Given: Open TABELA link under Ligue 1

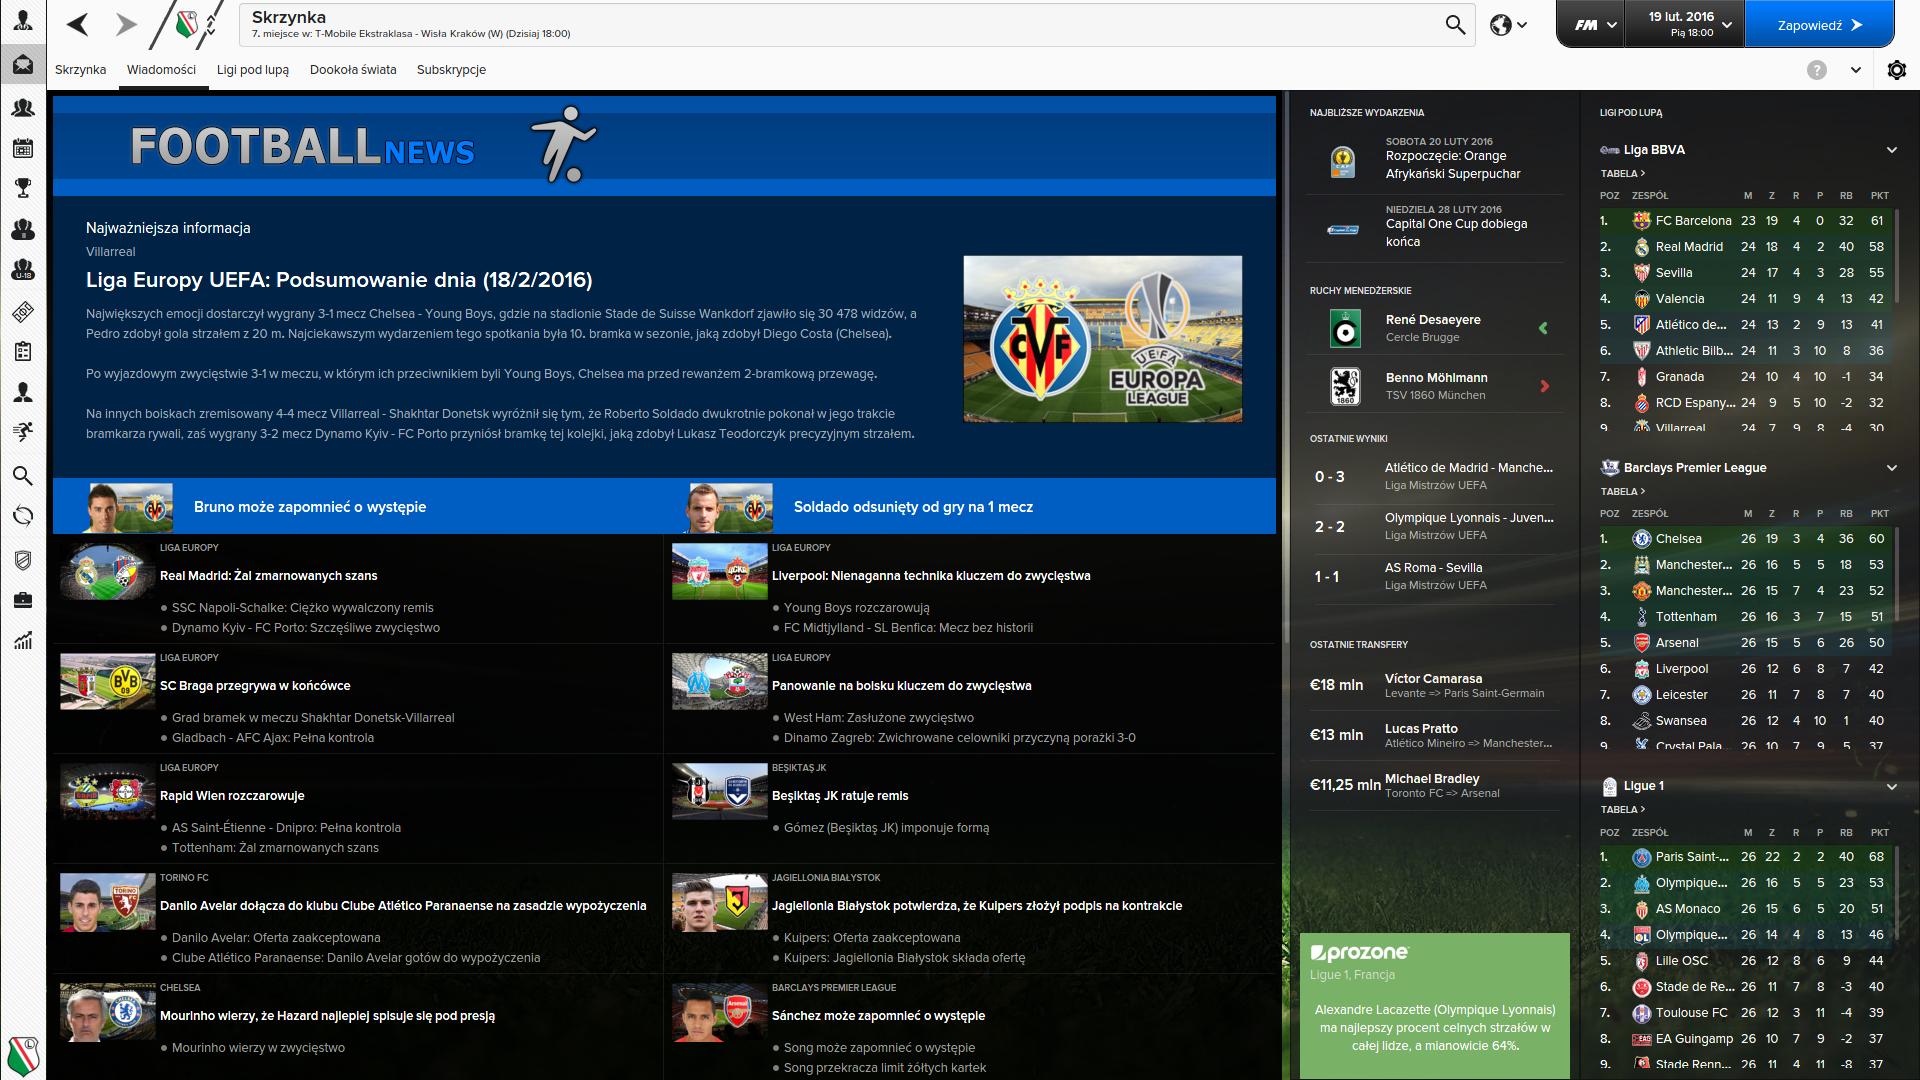Looking at the screenshot, I should [1622, 810].
